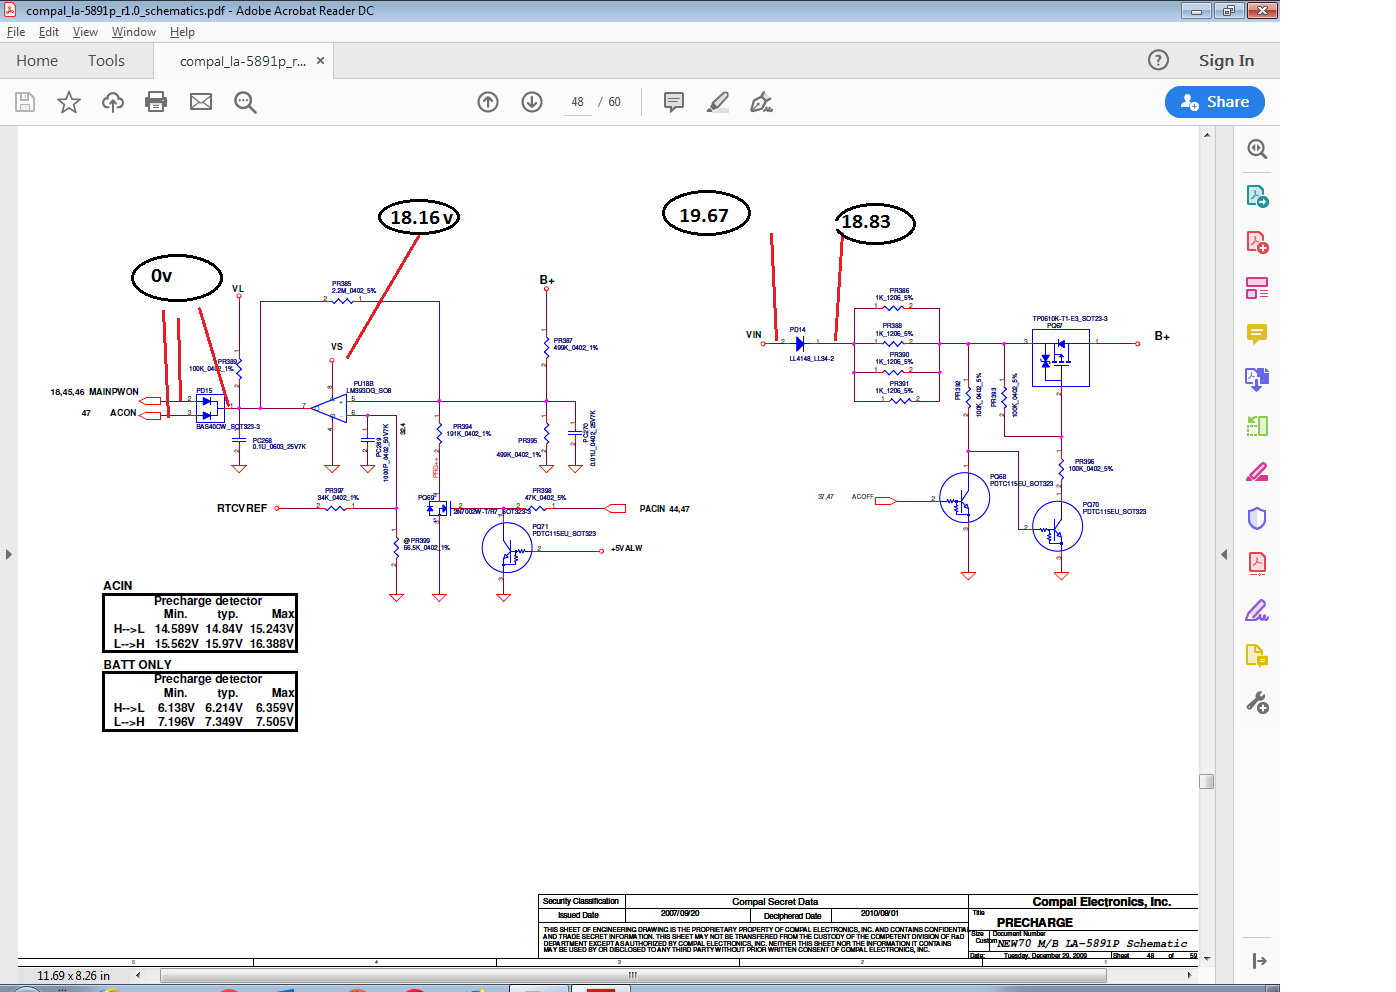Switch to the Tools tab
The image size is (1396, 992).
106,61
